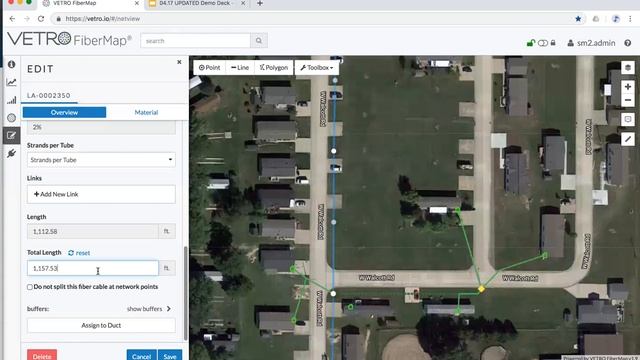Select the Point drawing tool
Viewport: 640px width, 360px height.
pos(209,67)
